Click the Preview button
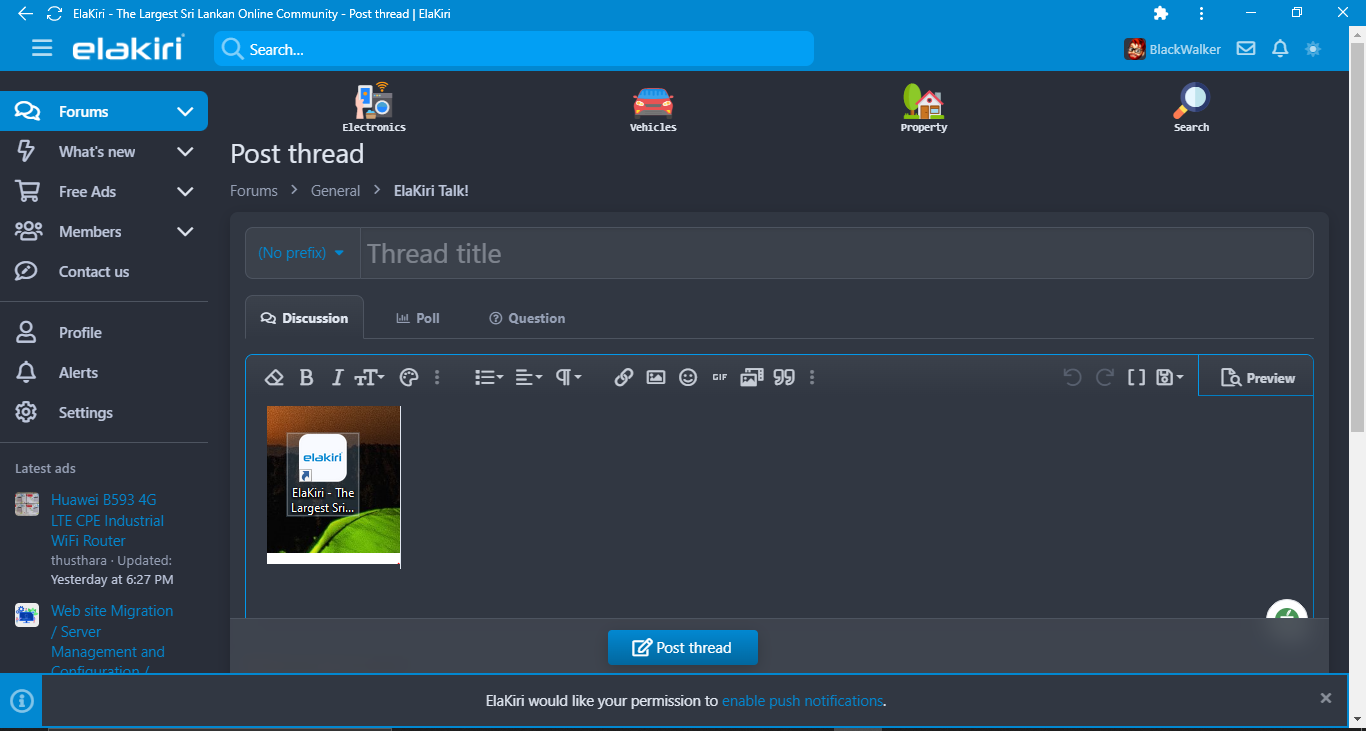The image size is (1366, 731). (x=1257, y=378)
